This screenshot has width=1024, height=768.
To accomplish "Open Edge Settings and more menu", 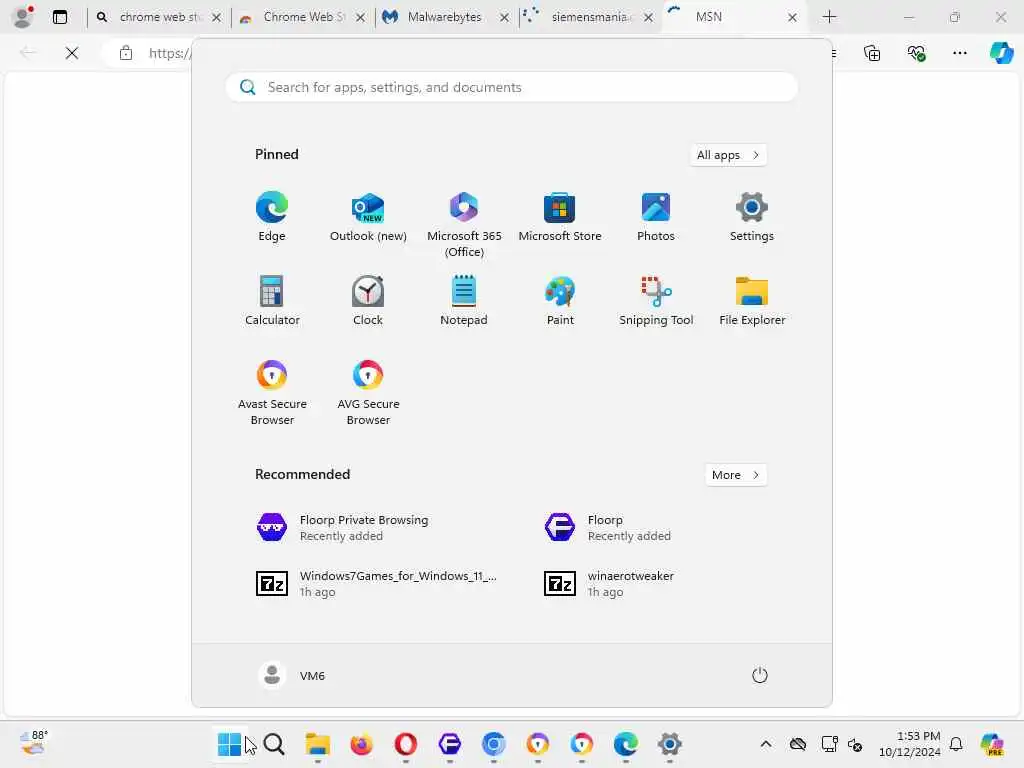I will point(959,53).
